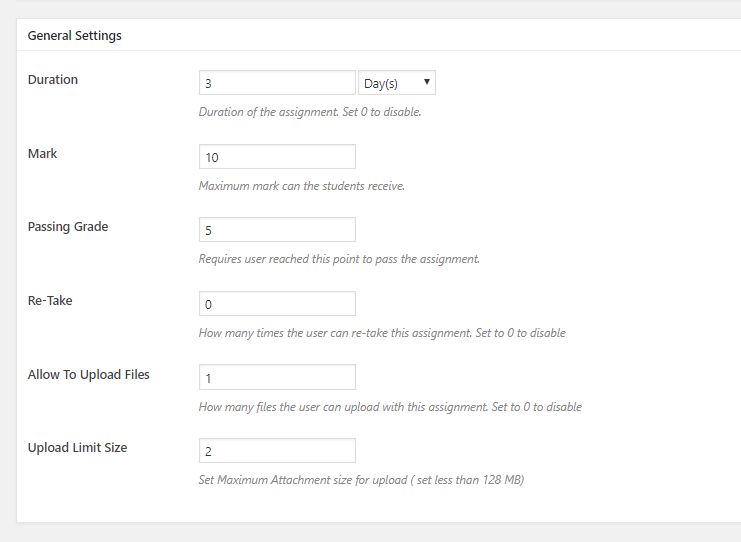Click the 'Requires user reached this point' description

pos(339,259)
